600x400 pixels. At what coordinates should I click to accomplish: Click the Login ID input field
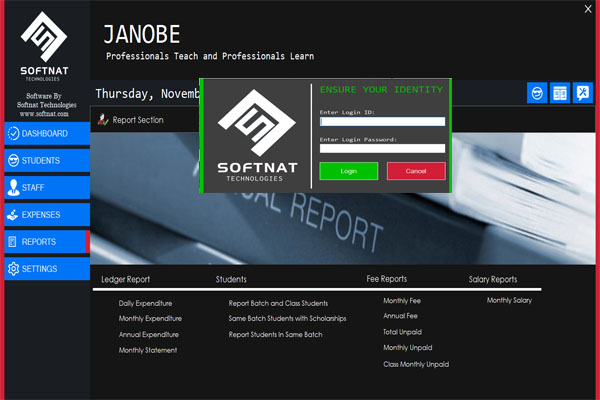[382, 121]
